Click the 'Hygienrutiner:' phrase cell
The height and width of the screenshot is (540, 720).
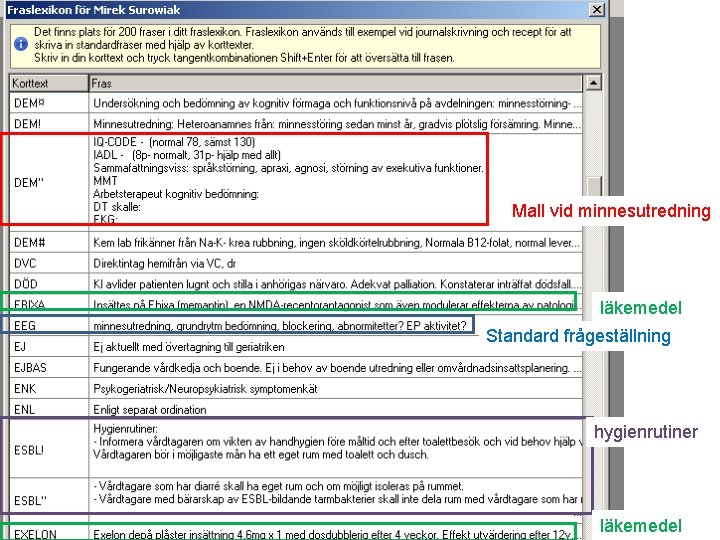[x=336, y=449]
